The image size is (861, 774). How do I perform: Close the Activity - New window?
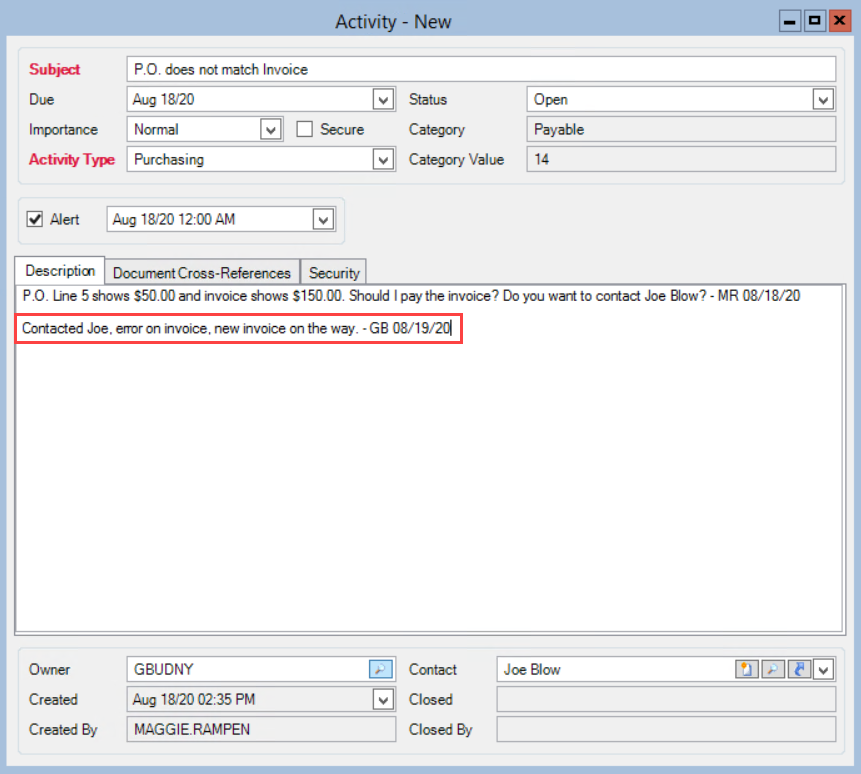[x=840, y=21]
